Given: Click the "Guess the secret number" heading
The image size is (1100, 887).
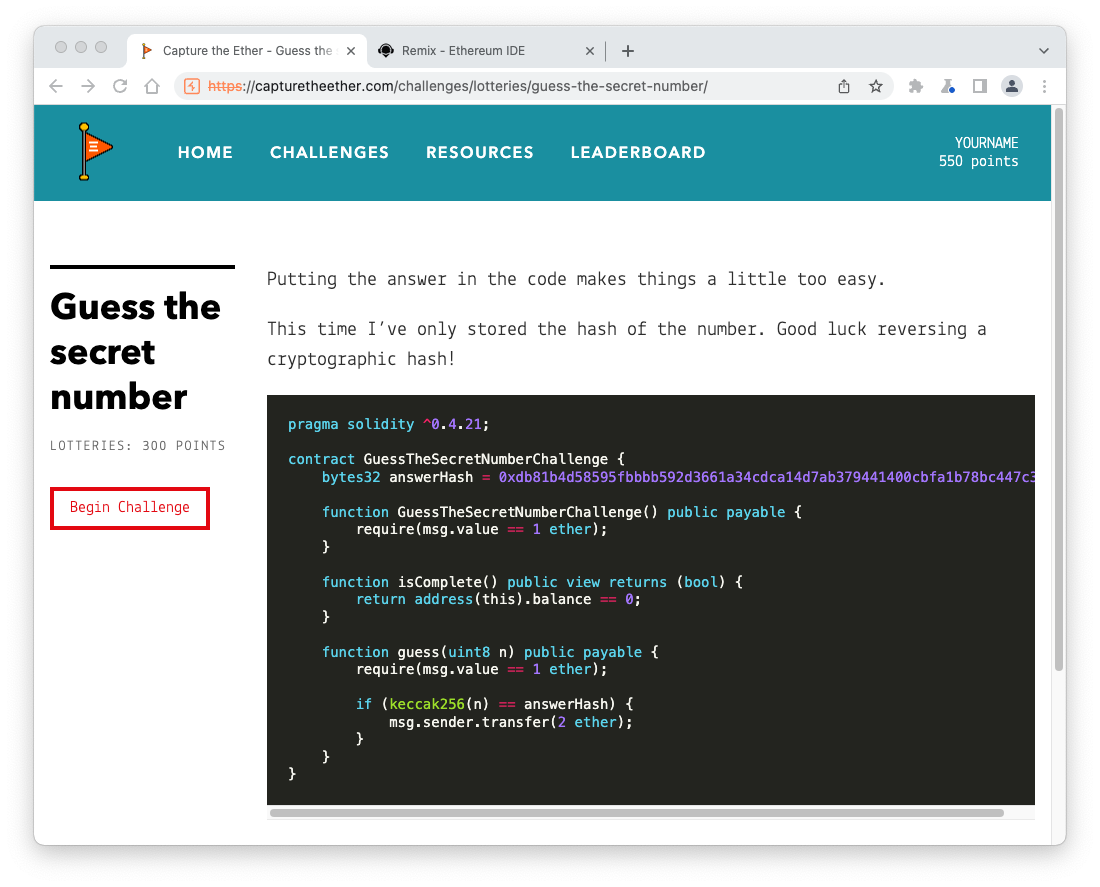Looking at the screenshot, I should (x=135, y=352).
